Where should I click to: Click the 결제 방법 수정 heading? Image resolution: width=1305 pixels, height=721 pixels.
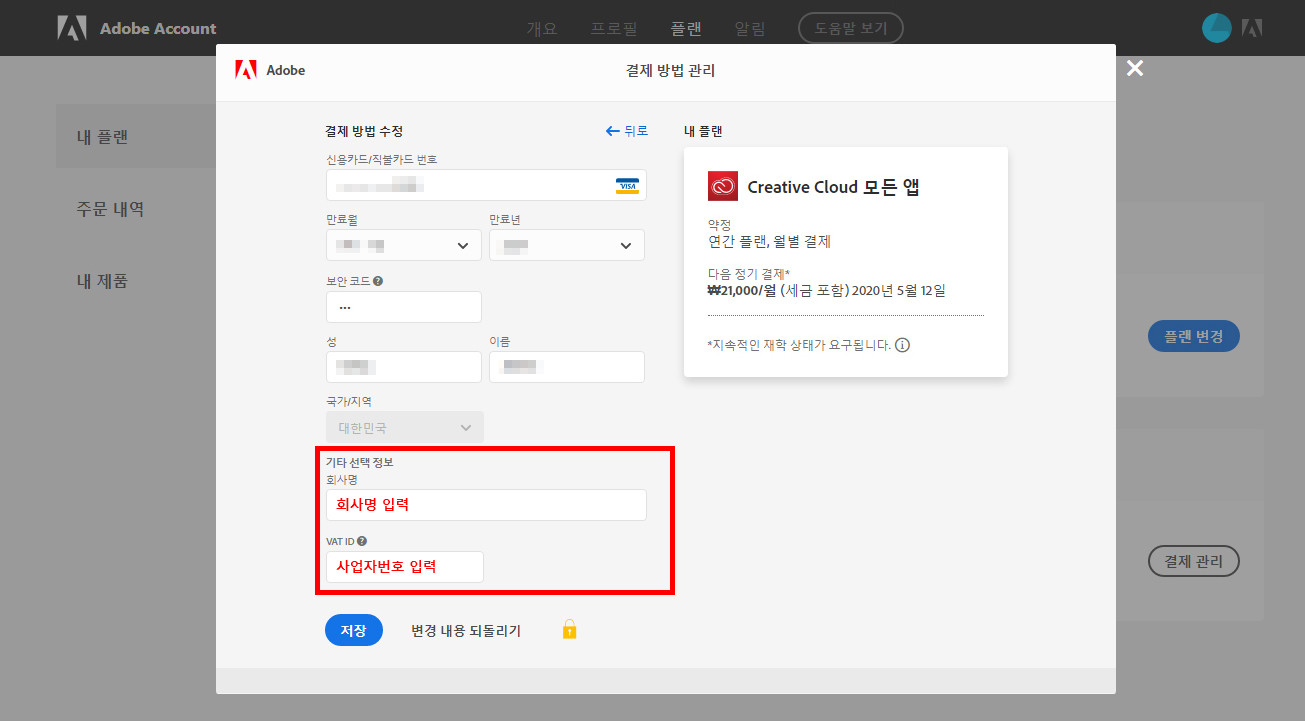coord(364,131)
